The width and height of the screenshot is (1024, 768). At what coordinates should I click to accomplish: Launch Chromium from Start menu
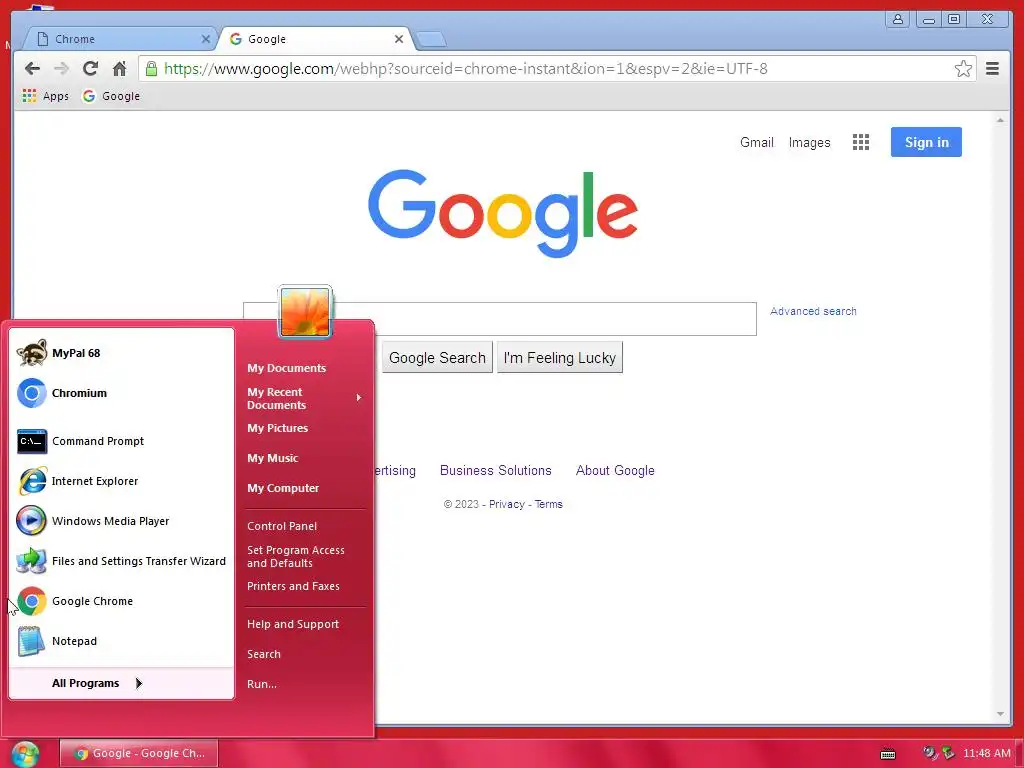coord(121,393)
